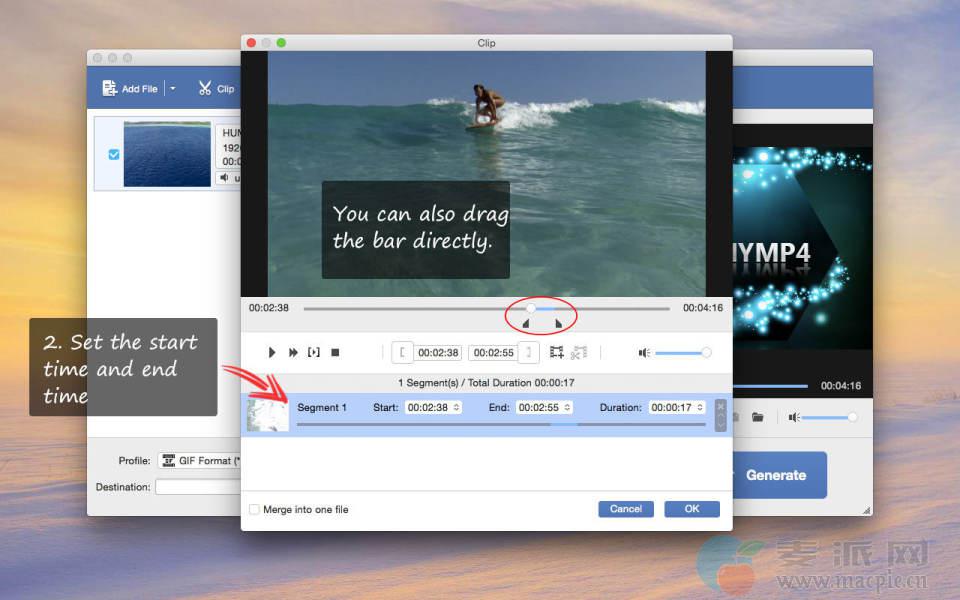Click the segment End time stepper
This screenshot has height=600, width=960.
click(x=568, y=407)
